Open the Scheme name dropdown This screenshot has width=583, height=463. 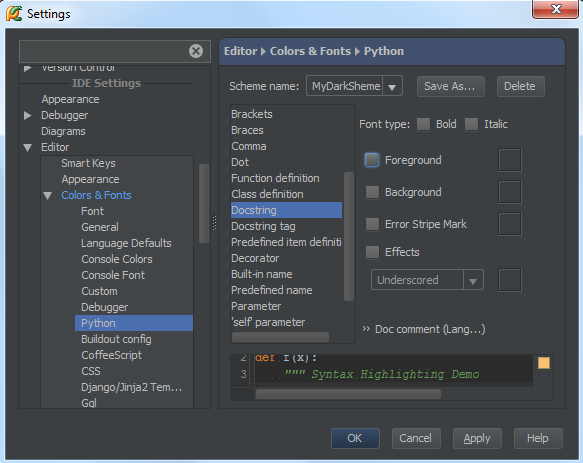392,86
